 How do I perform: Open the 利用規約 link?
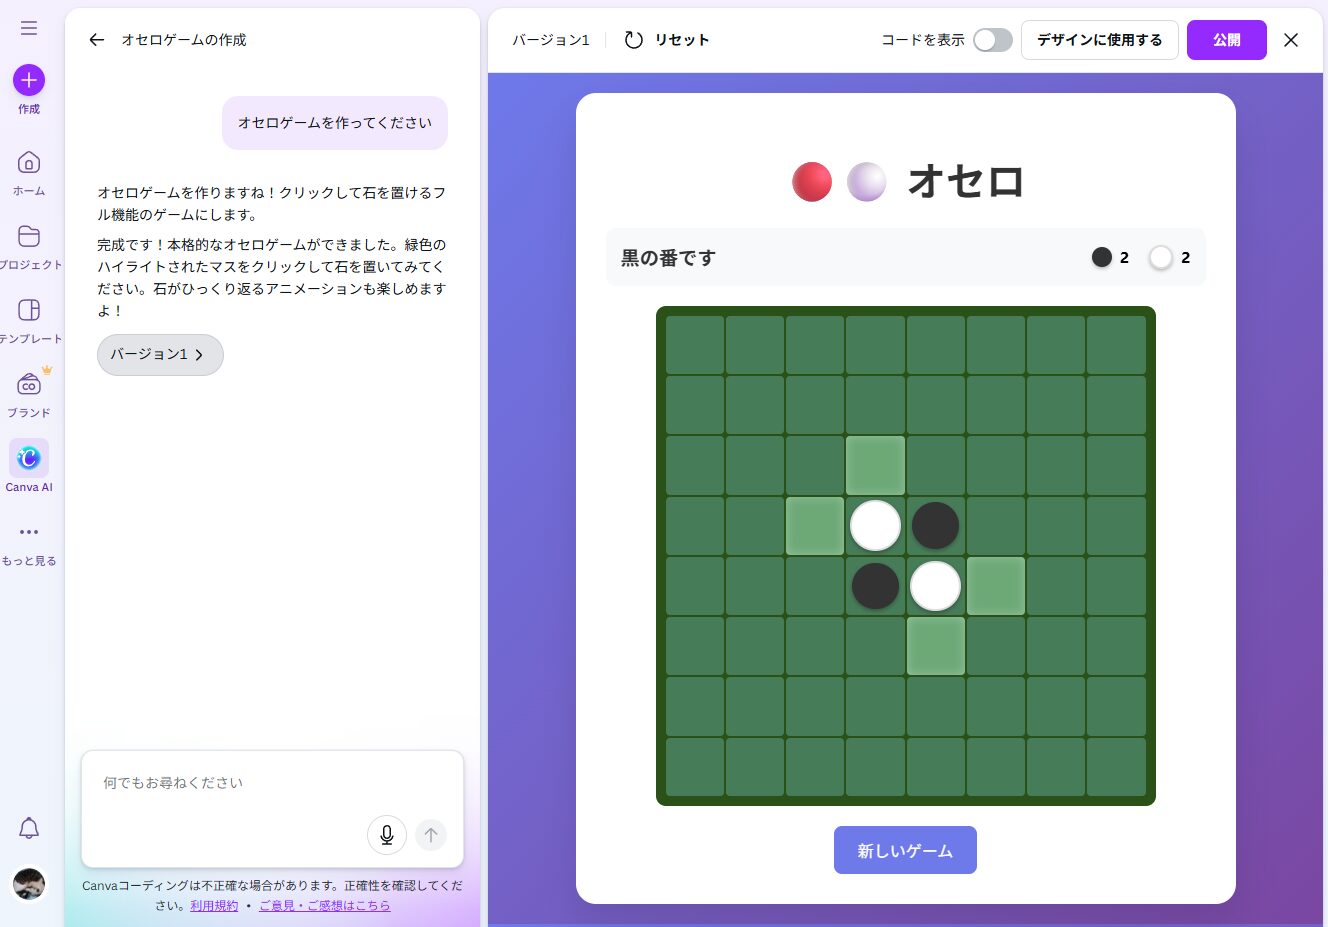click(x=214, y=906)
